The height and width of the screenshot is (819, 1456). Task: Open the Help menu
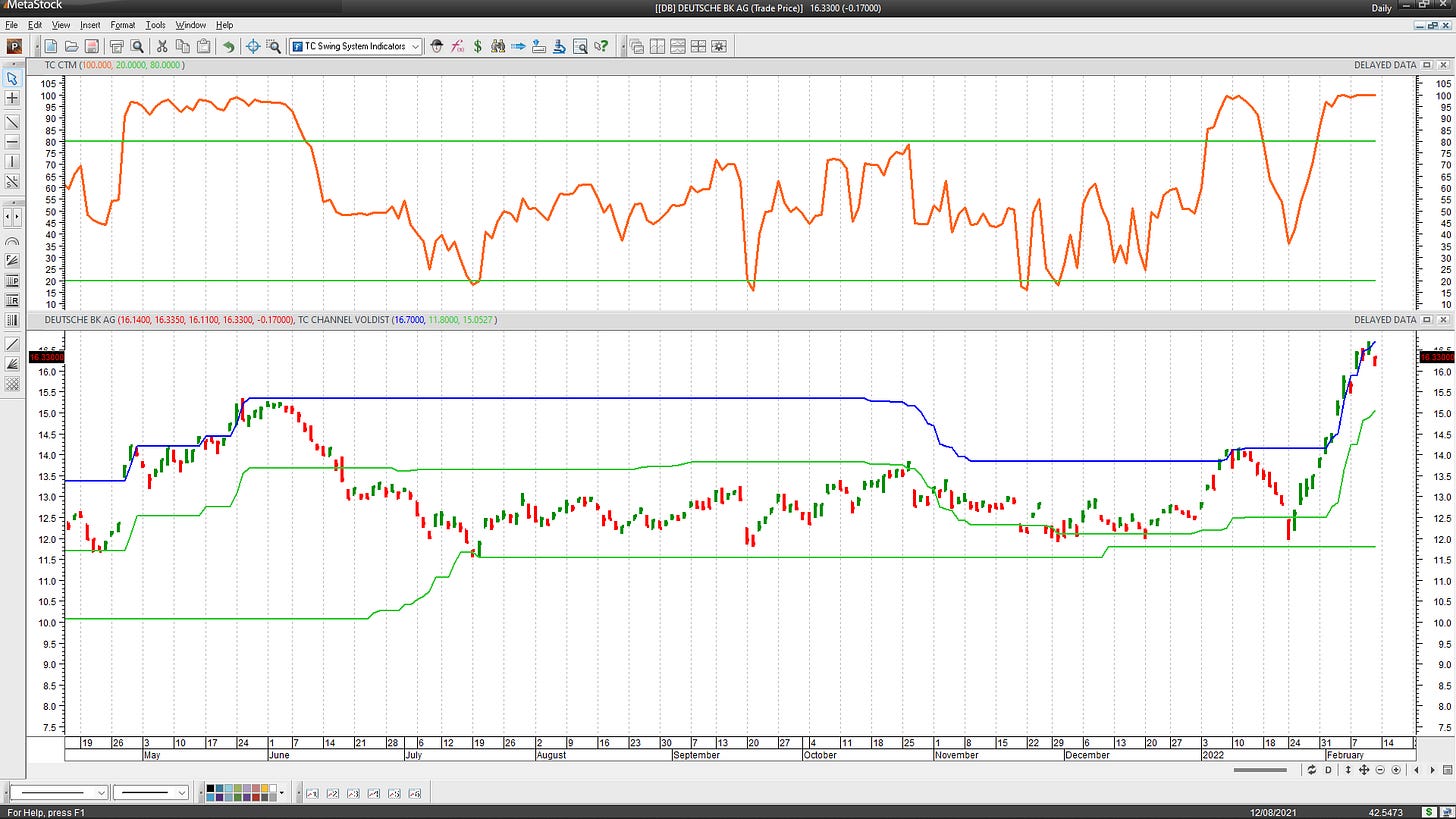(x=224, y=25)
